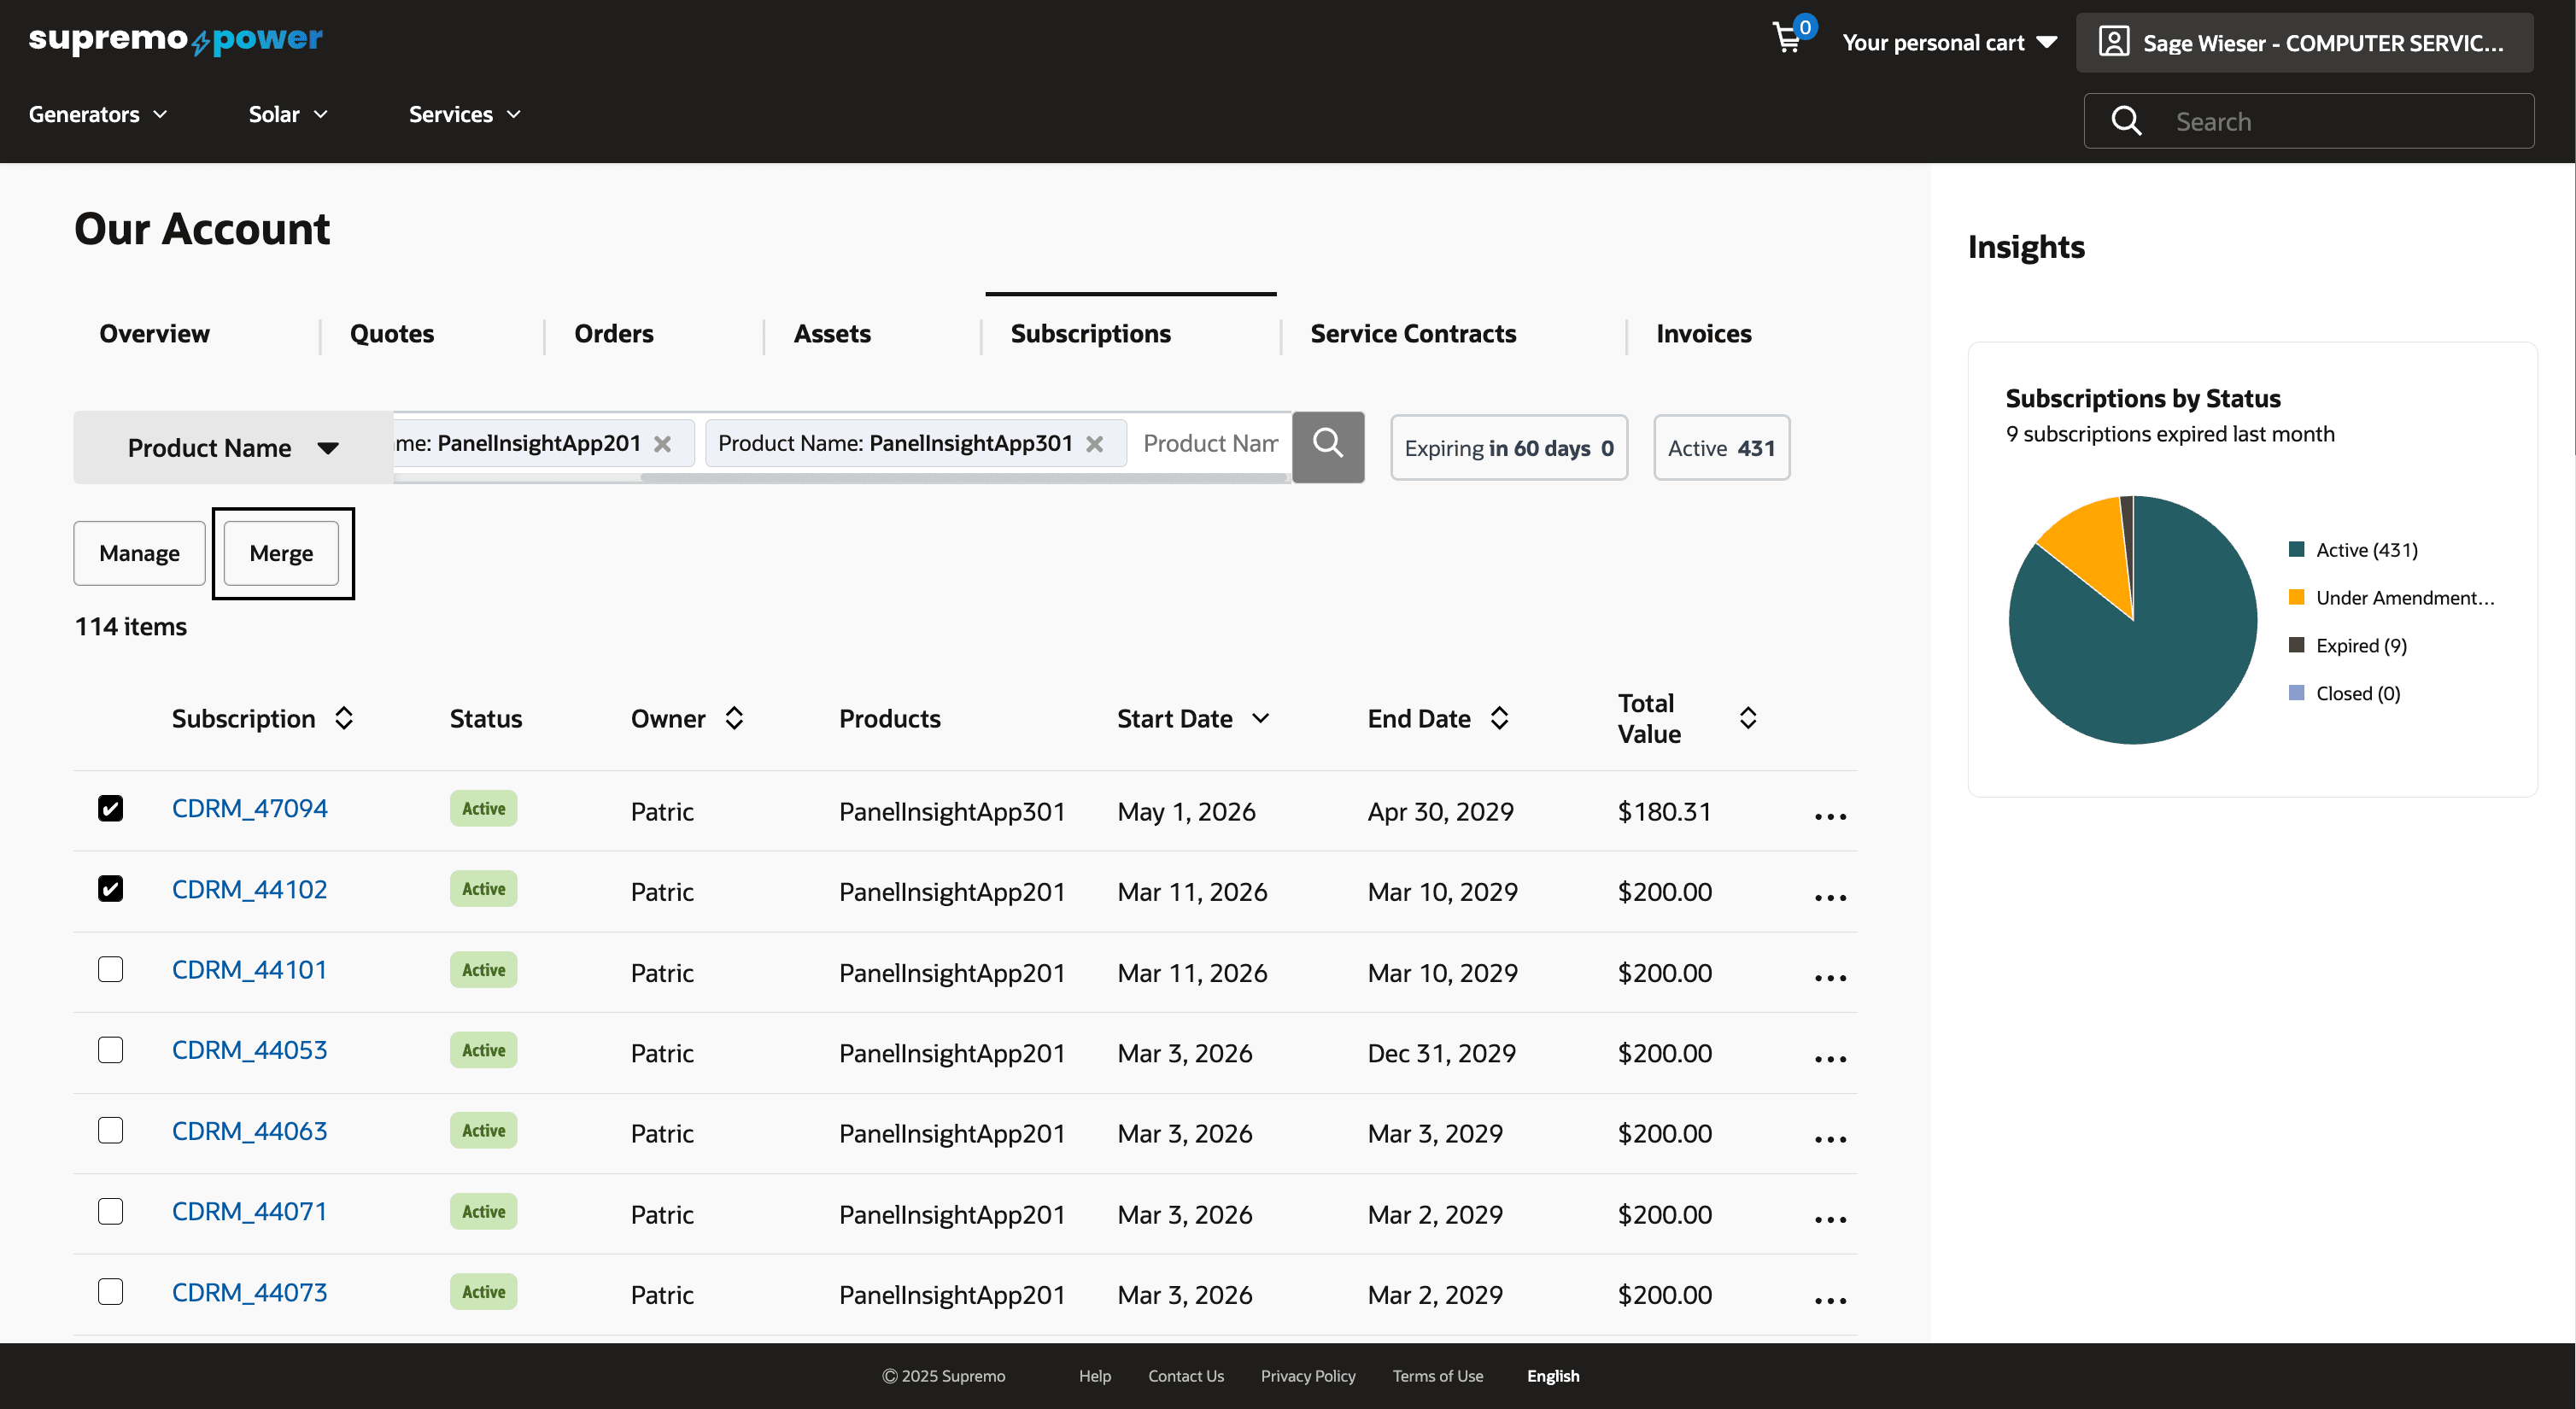Open row actions for CDRM_44102

(x=1830, y=897)
